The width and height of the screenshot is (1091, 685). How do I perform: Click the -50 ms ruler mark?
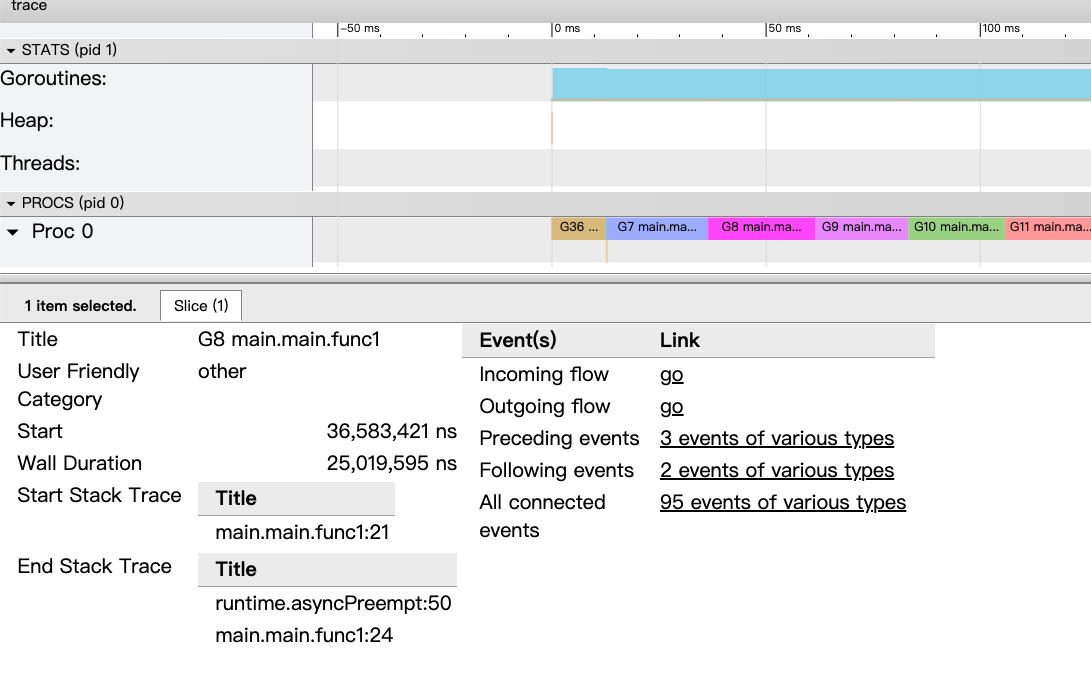(x=359, y=29)
